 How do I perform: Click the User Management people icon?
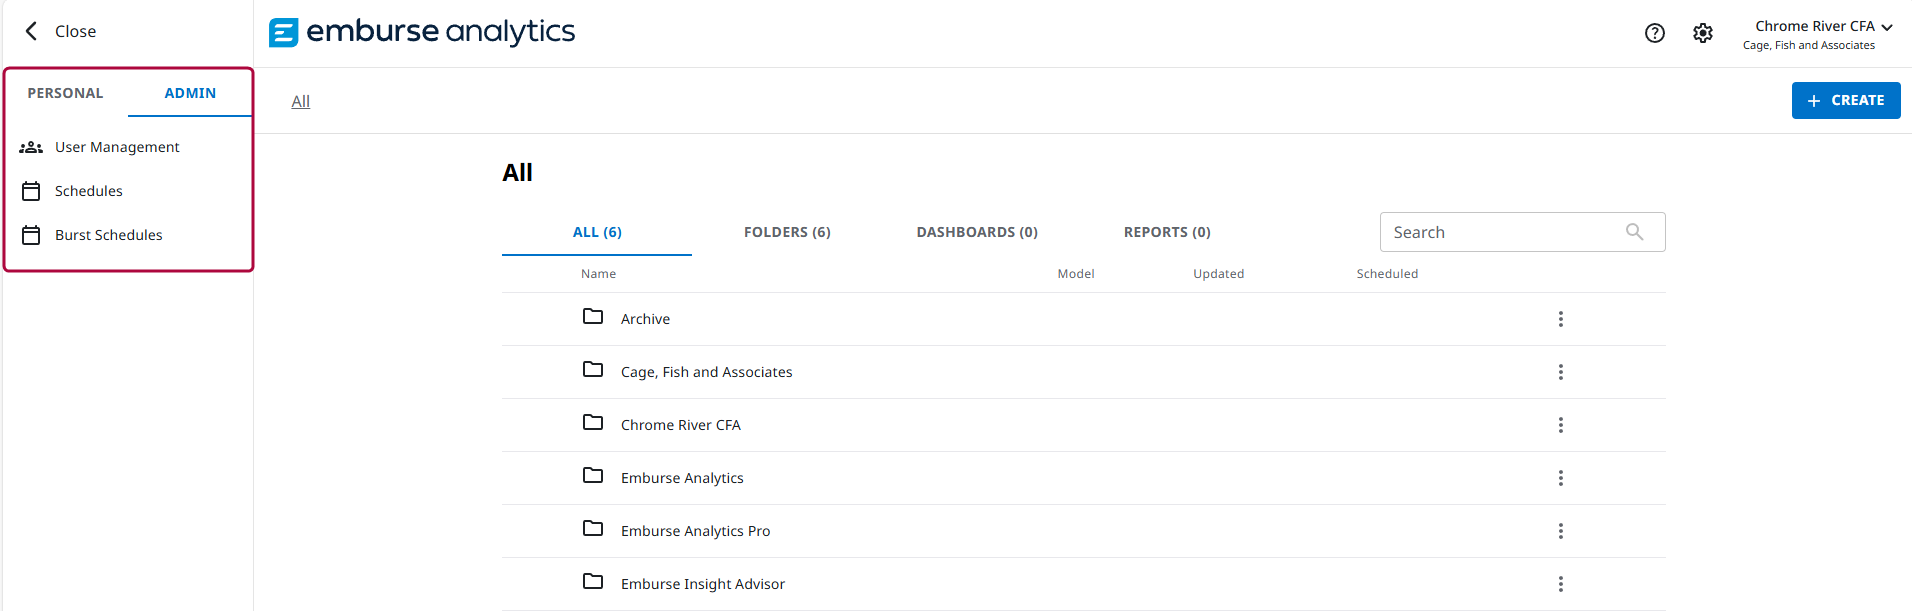point(31,147)
